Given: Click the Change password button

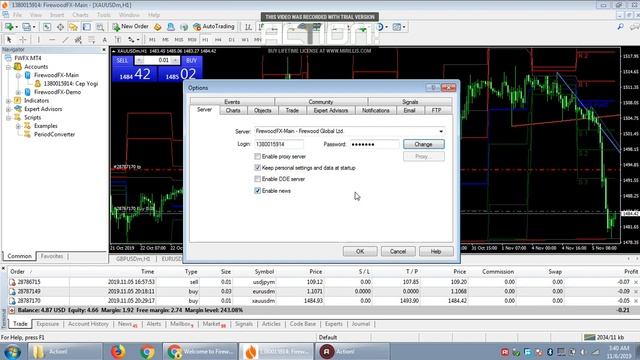Looking at the screenshot, I should (424, 144).
